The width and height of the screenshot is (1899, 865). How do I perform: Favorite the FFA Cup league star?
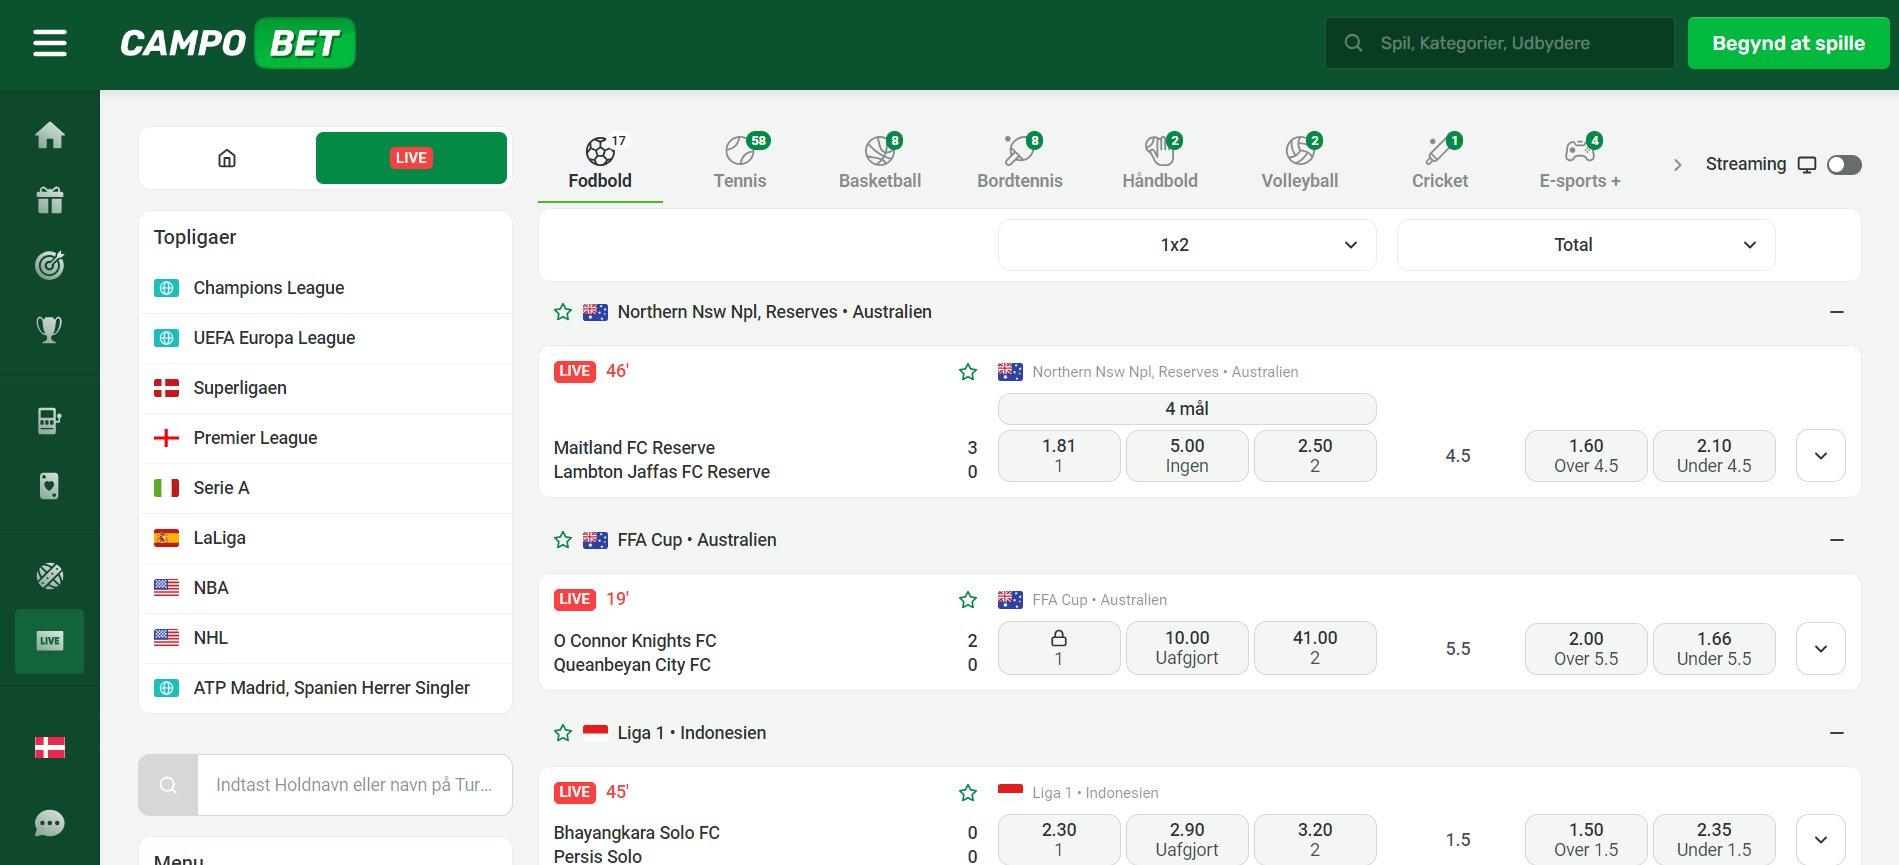click(x=563, y=540)
